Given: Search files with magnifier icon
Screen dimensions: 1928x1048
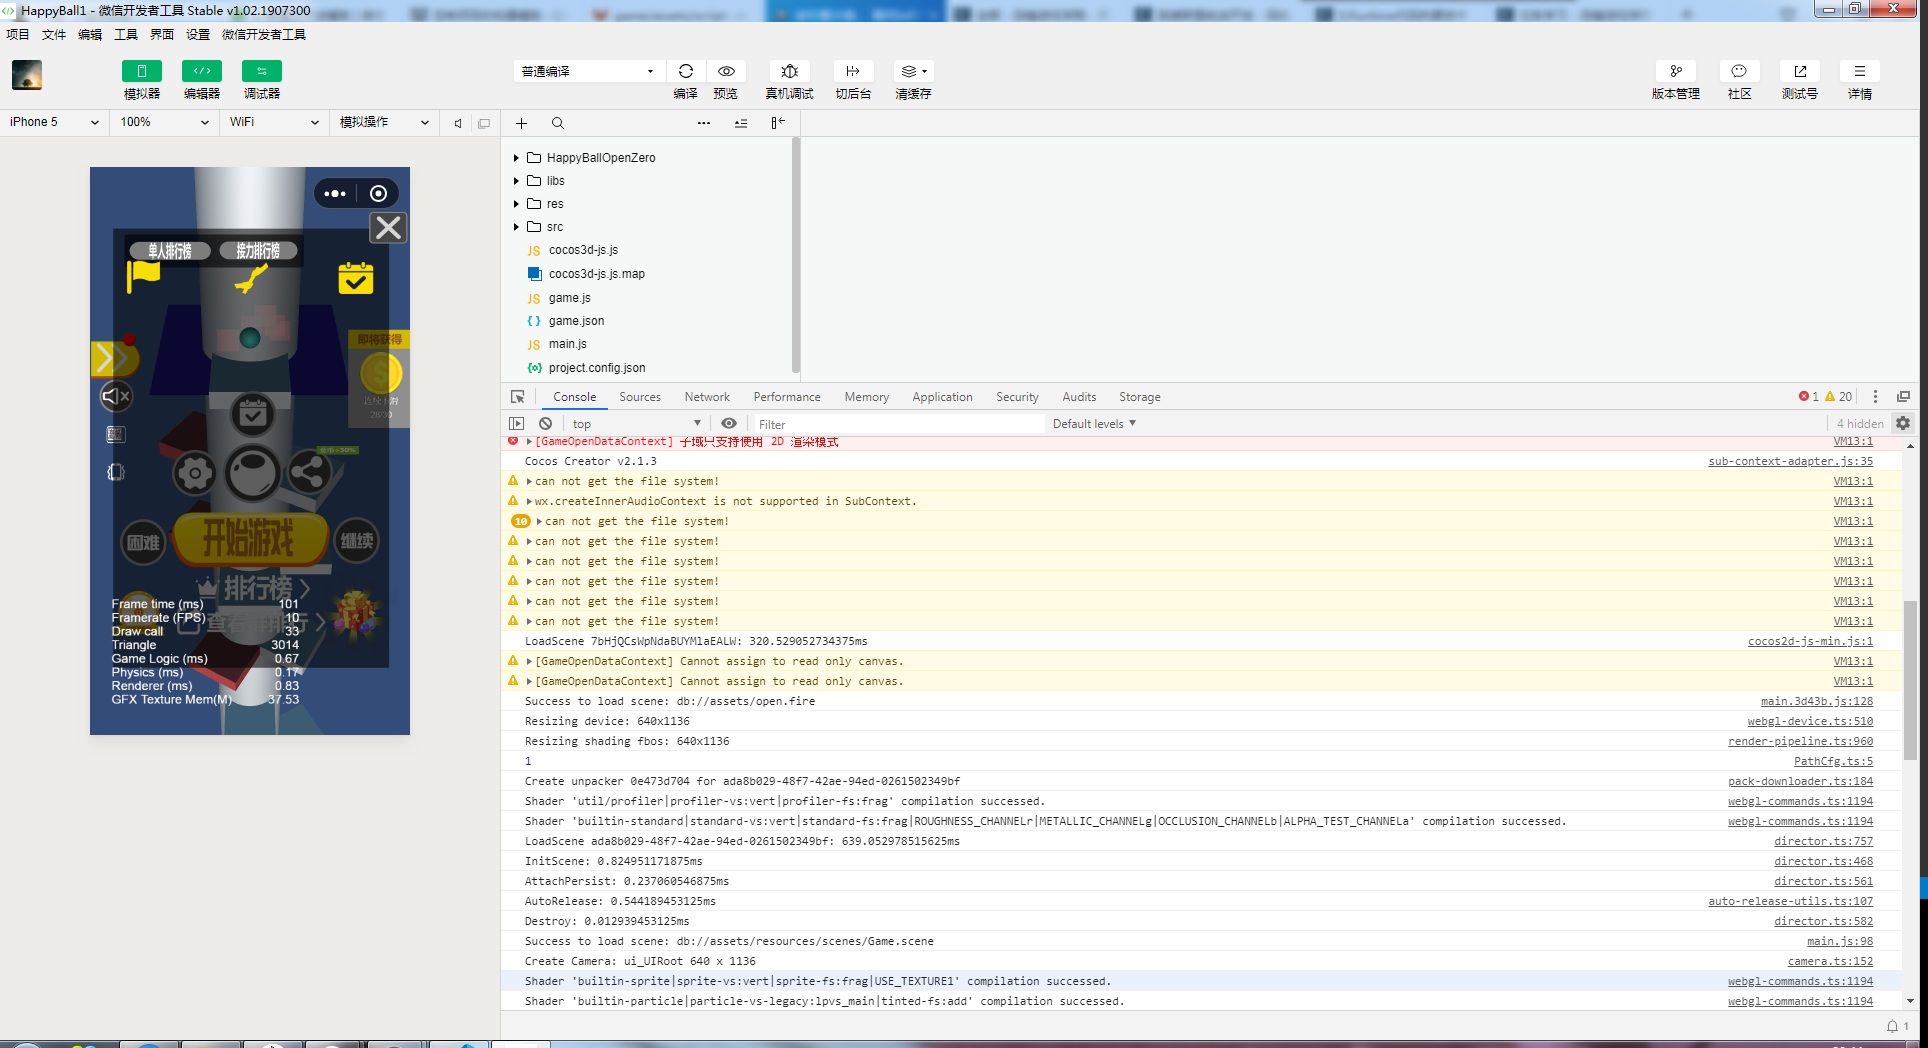Looking at the screenshot, I should [x=558, y=123].
